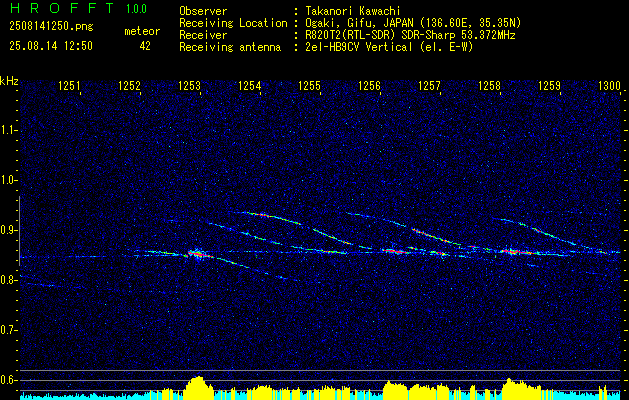
Task: Click the 1256 time axis marker
Action: [369, 86]
